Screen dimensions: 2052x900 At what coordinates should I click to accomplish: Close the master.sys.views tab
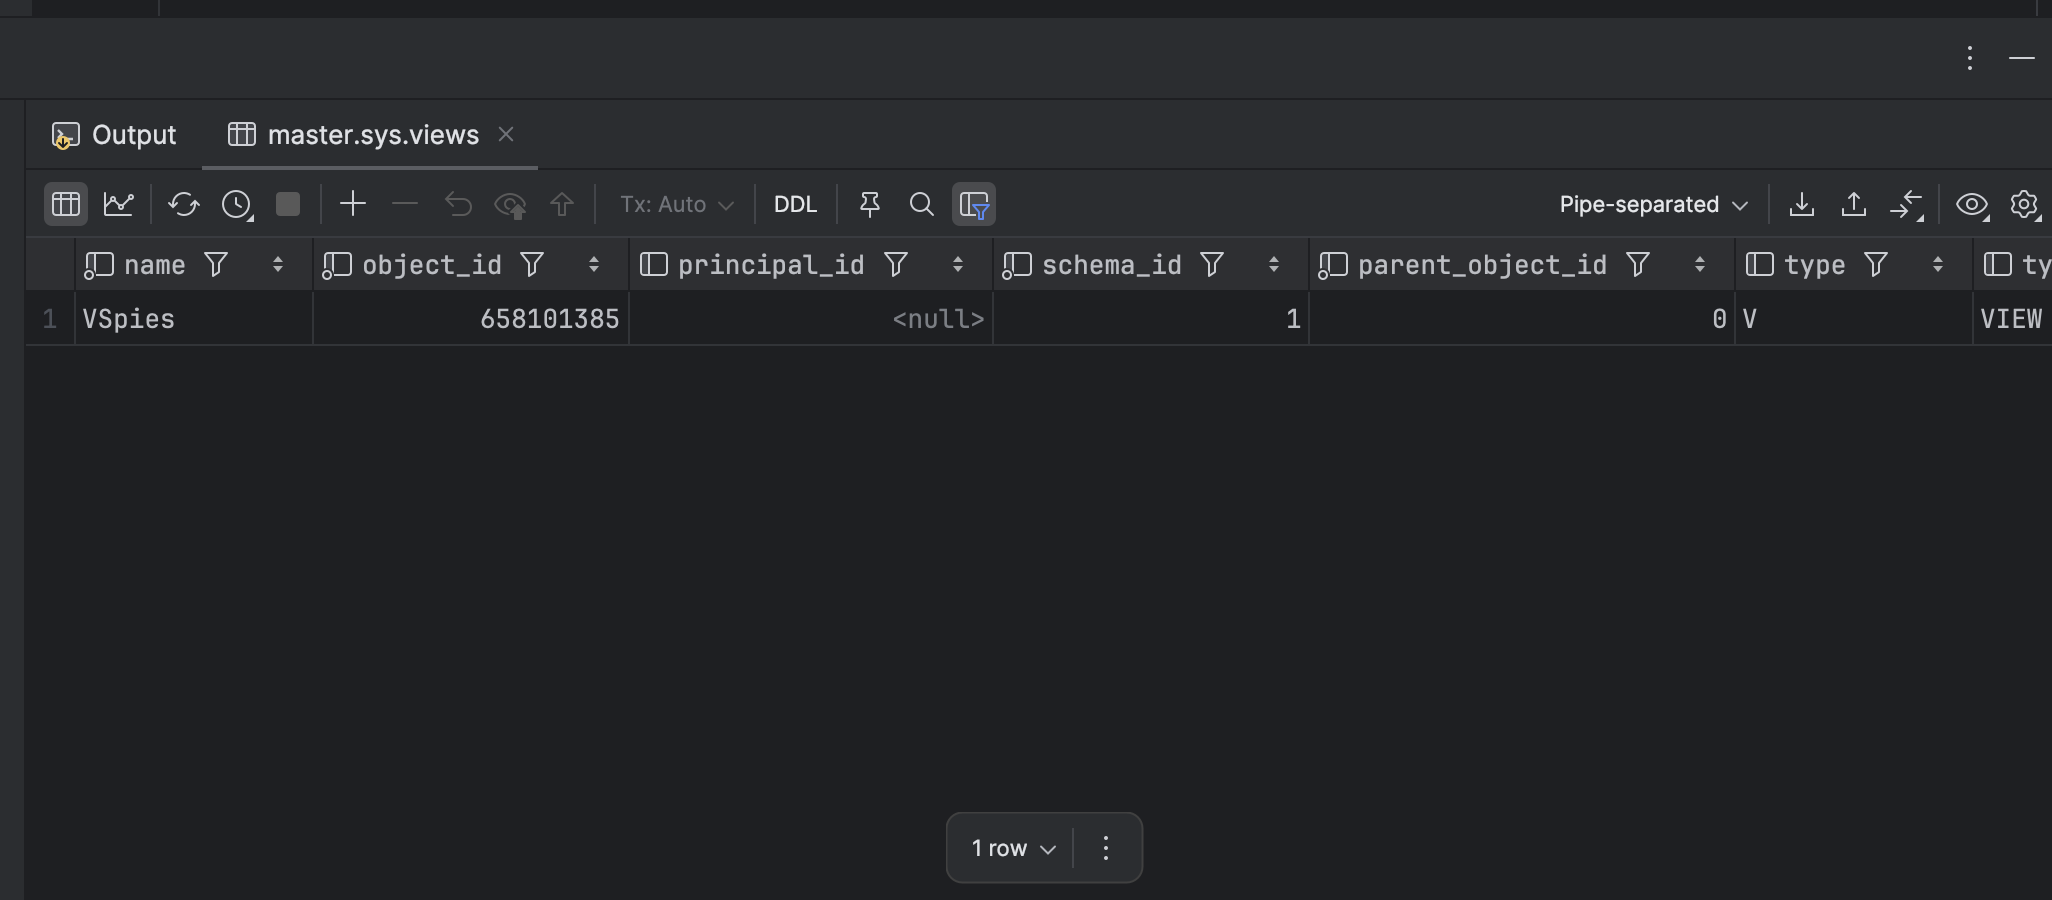coord(506,134)
